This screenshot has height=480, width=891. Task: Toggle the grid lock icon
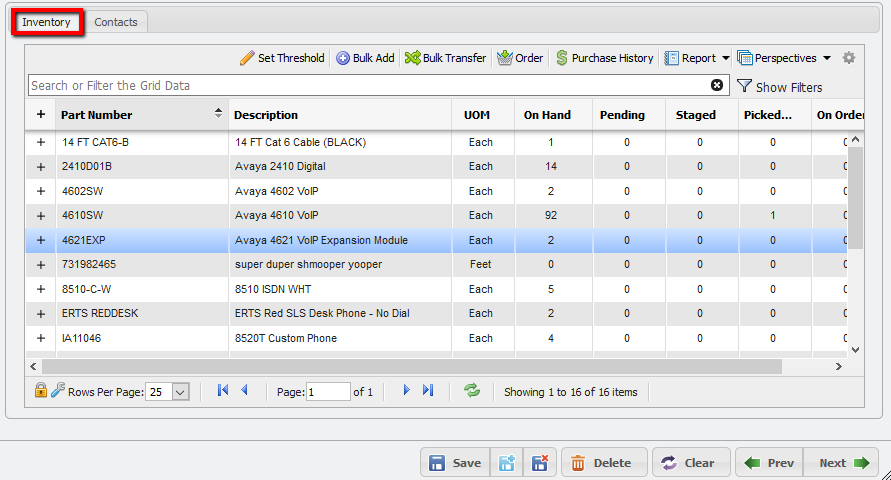[41, 391]
